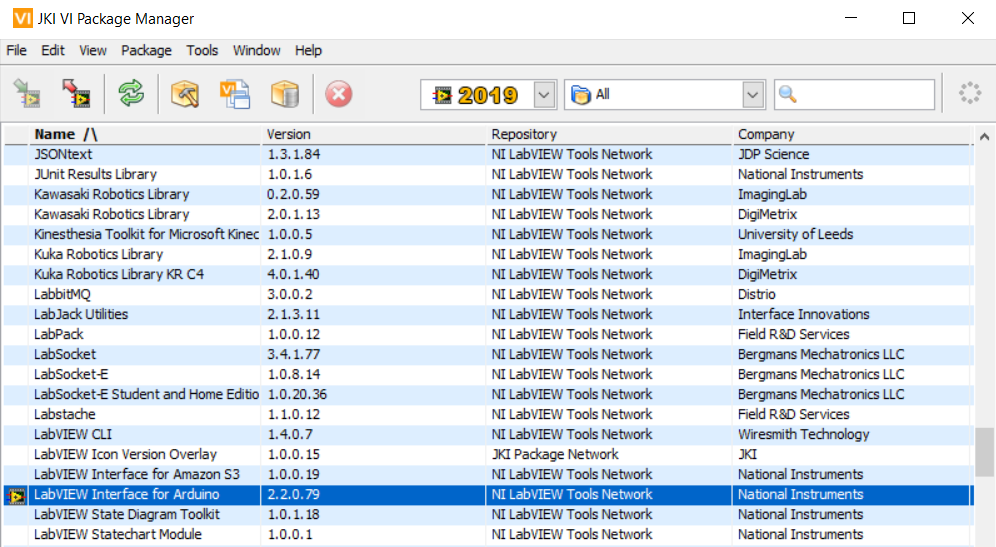Minimize the VI Package Manager window

(x=851, y=18)
